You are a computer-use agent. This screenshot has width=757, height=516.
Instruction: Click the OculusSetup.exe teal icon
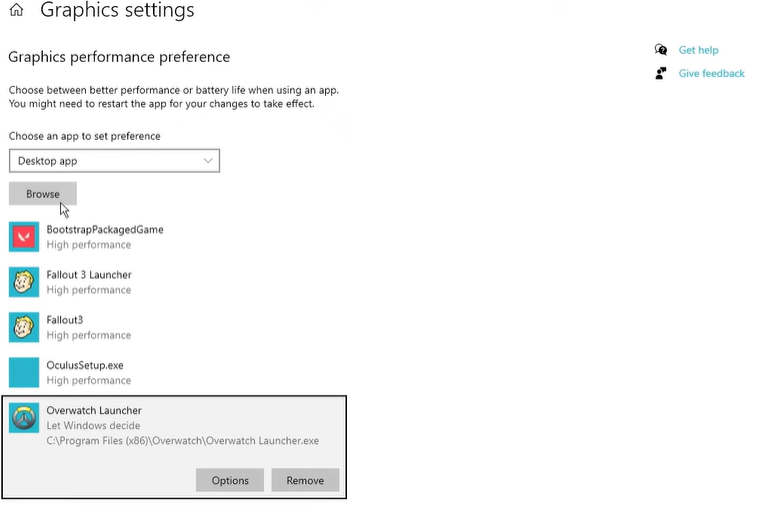tap(24, 372)
